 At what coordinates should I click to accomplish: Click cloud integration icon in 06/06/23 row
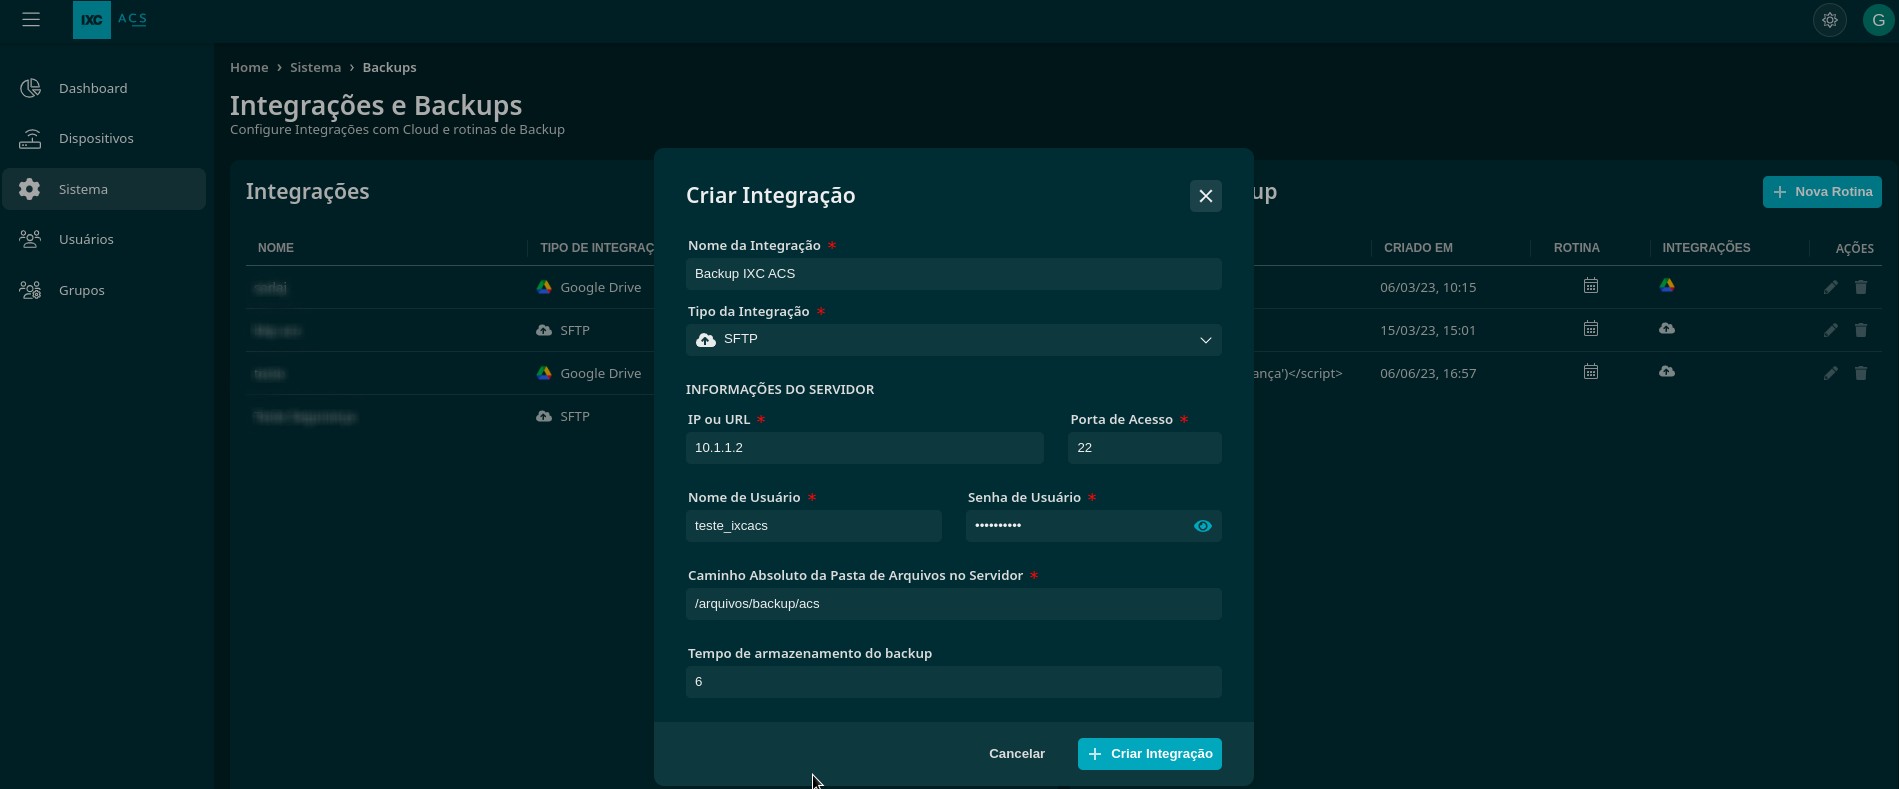point(1667,372)
